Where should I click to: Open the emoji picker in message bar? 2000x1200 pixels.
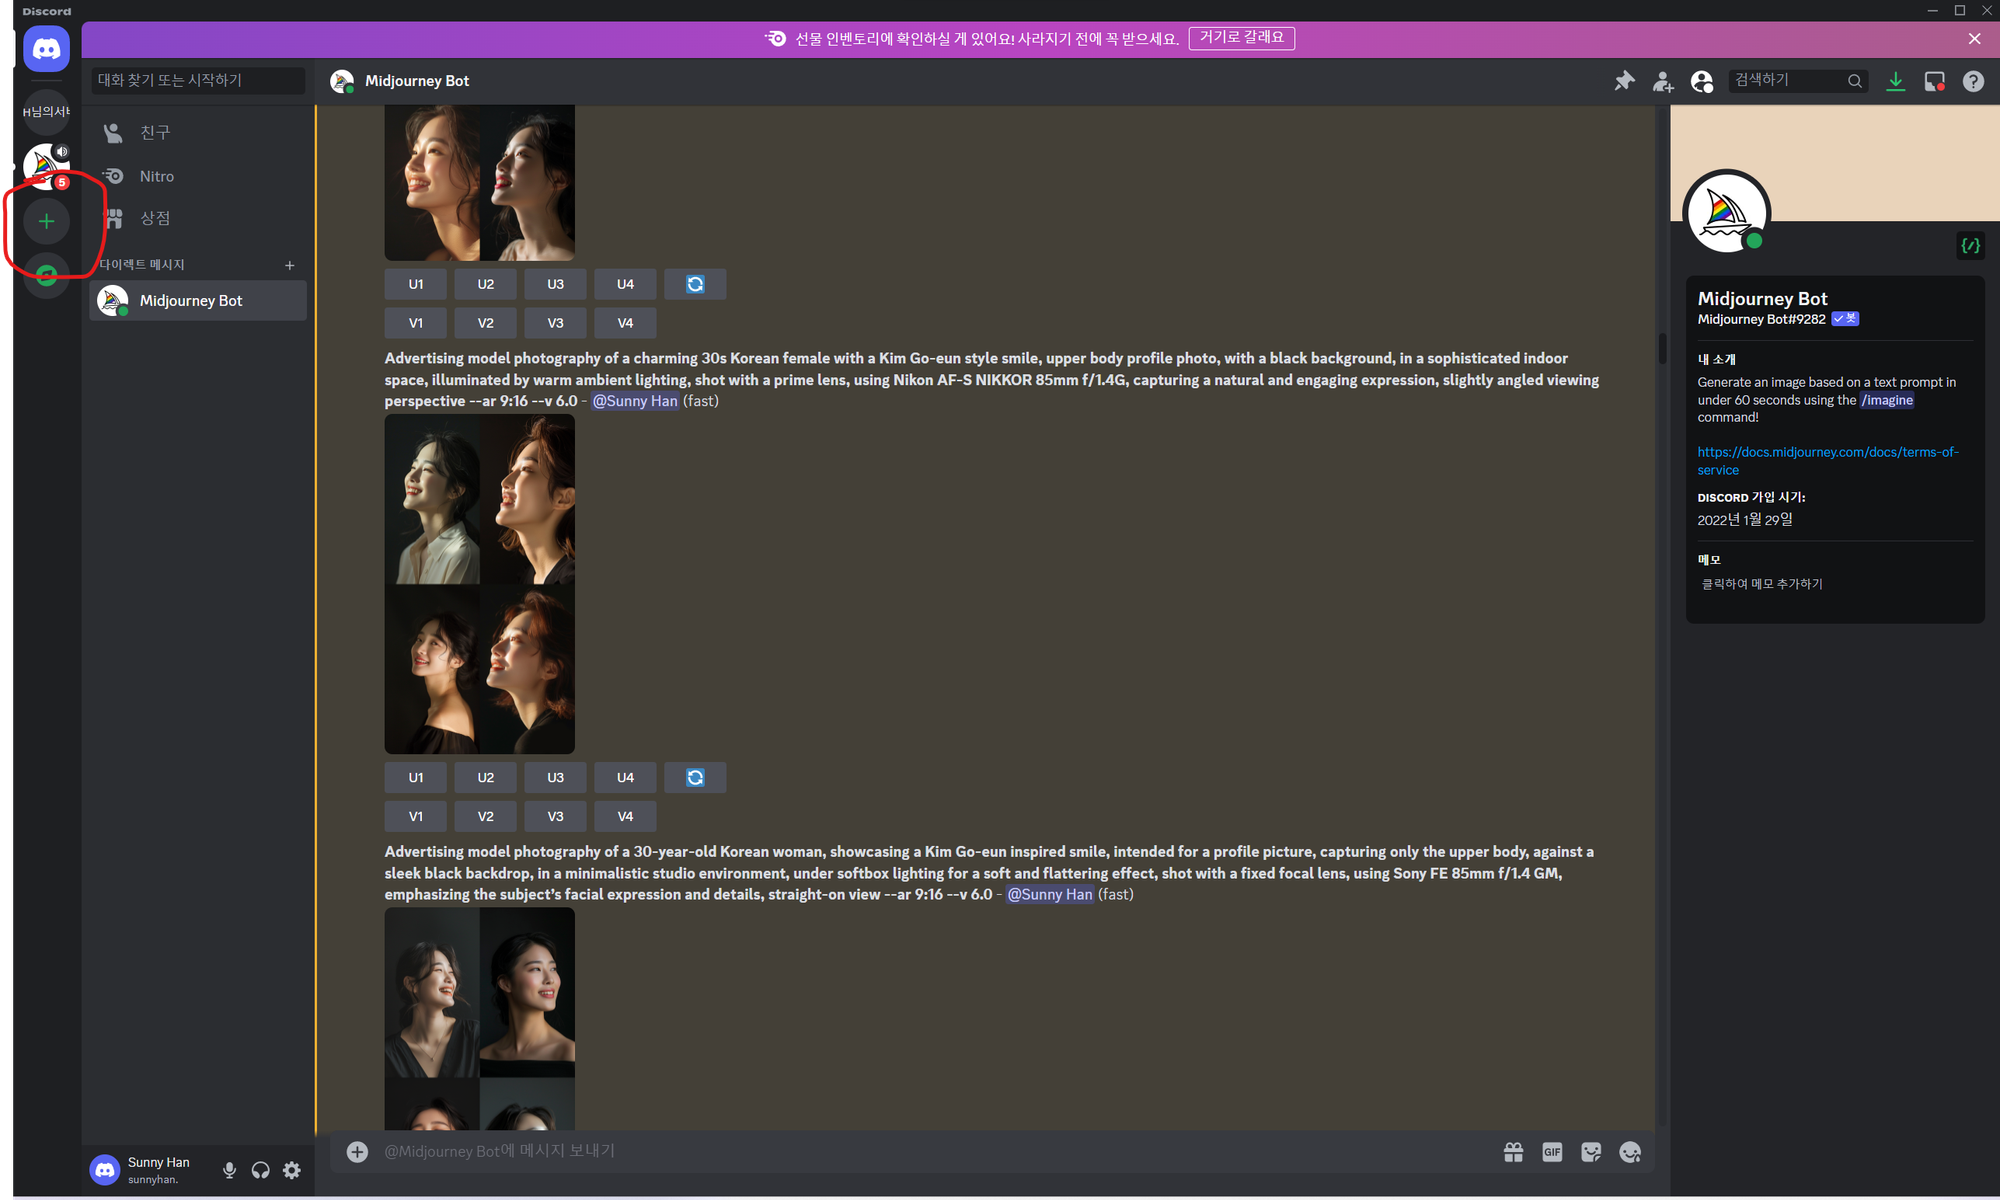click(x=1630, y=1152)
